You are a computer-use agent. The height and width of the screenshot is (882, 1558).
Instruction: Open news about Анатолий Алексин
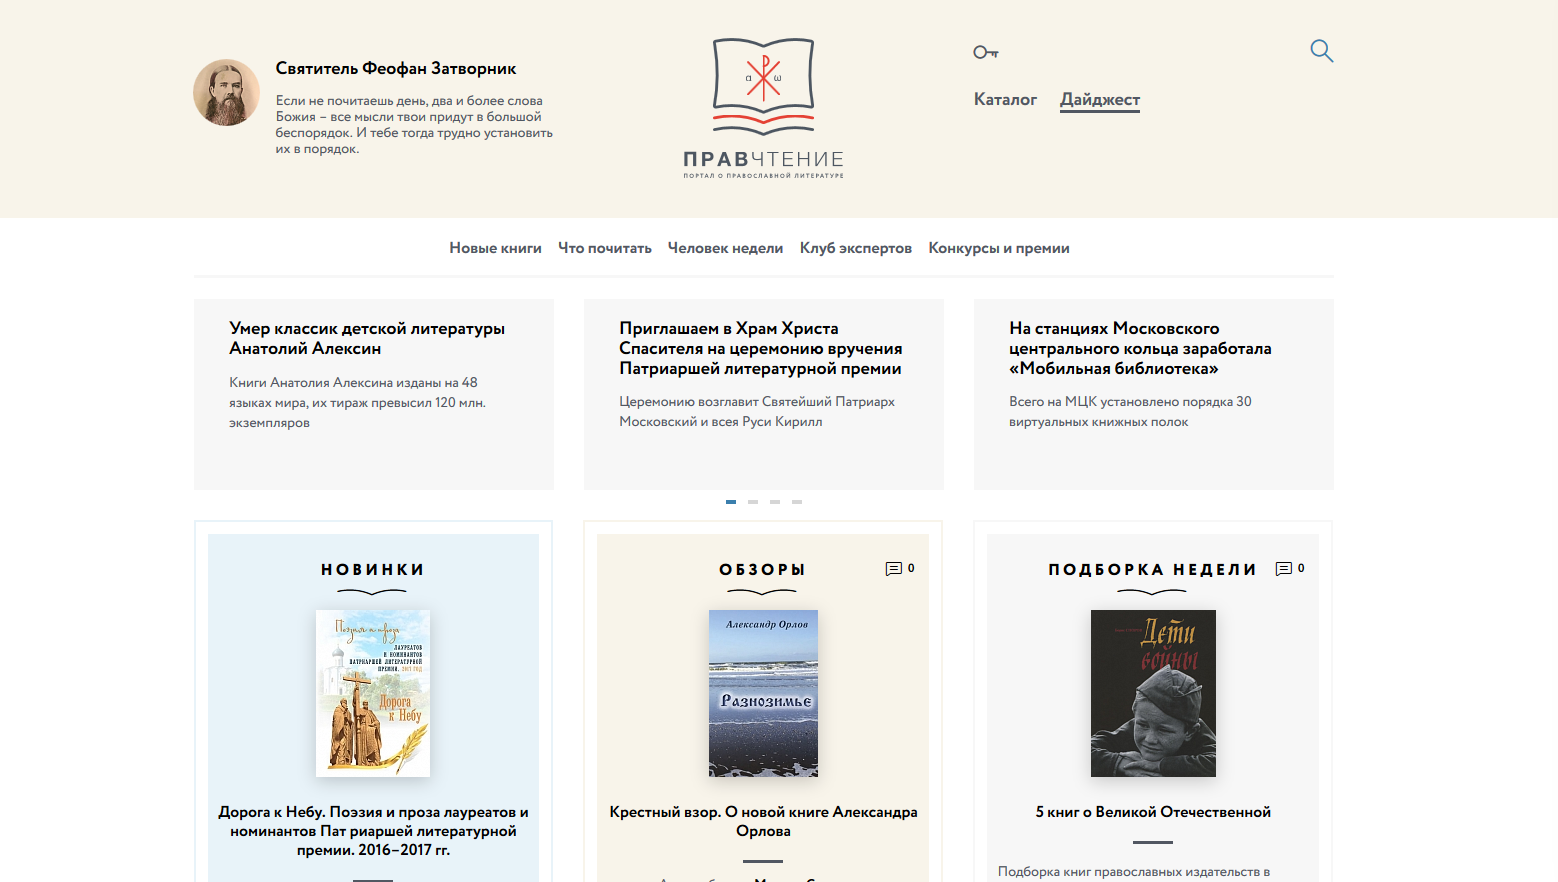pos(367,338)
